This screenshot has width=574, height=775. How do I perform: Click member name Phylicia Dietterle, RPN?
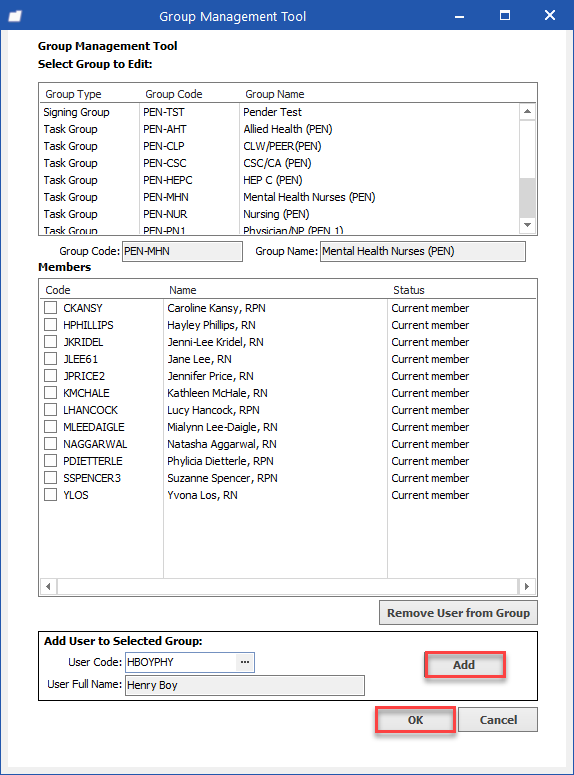(x=220, y=461)
